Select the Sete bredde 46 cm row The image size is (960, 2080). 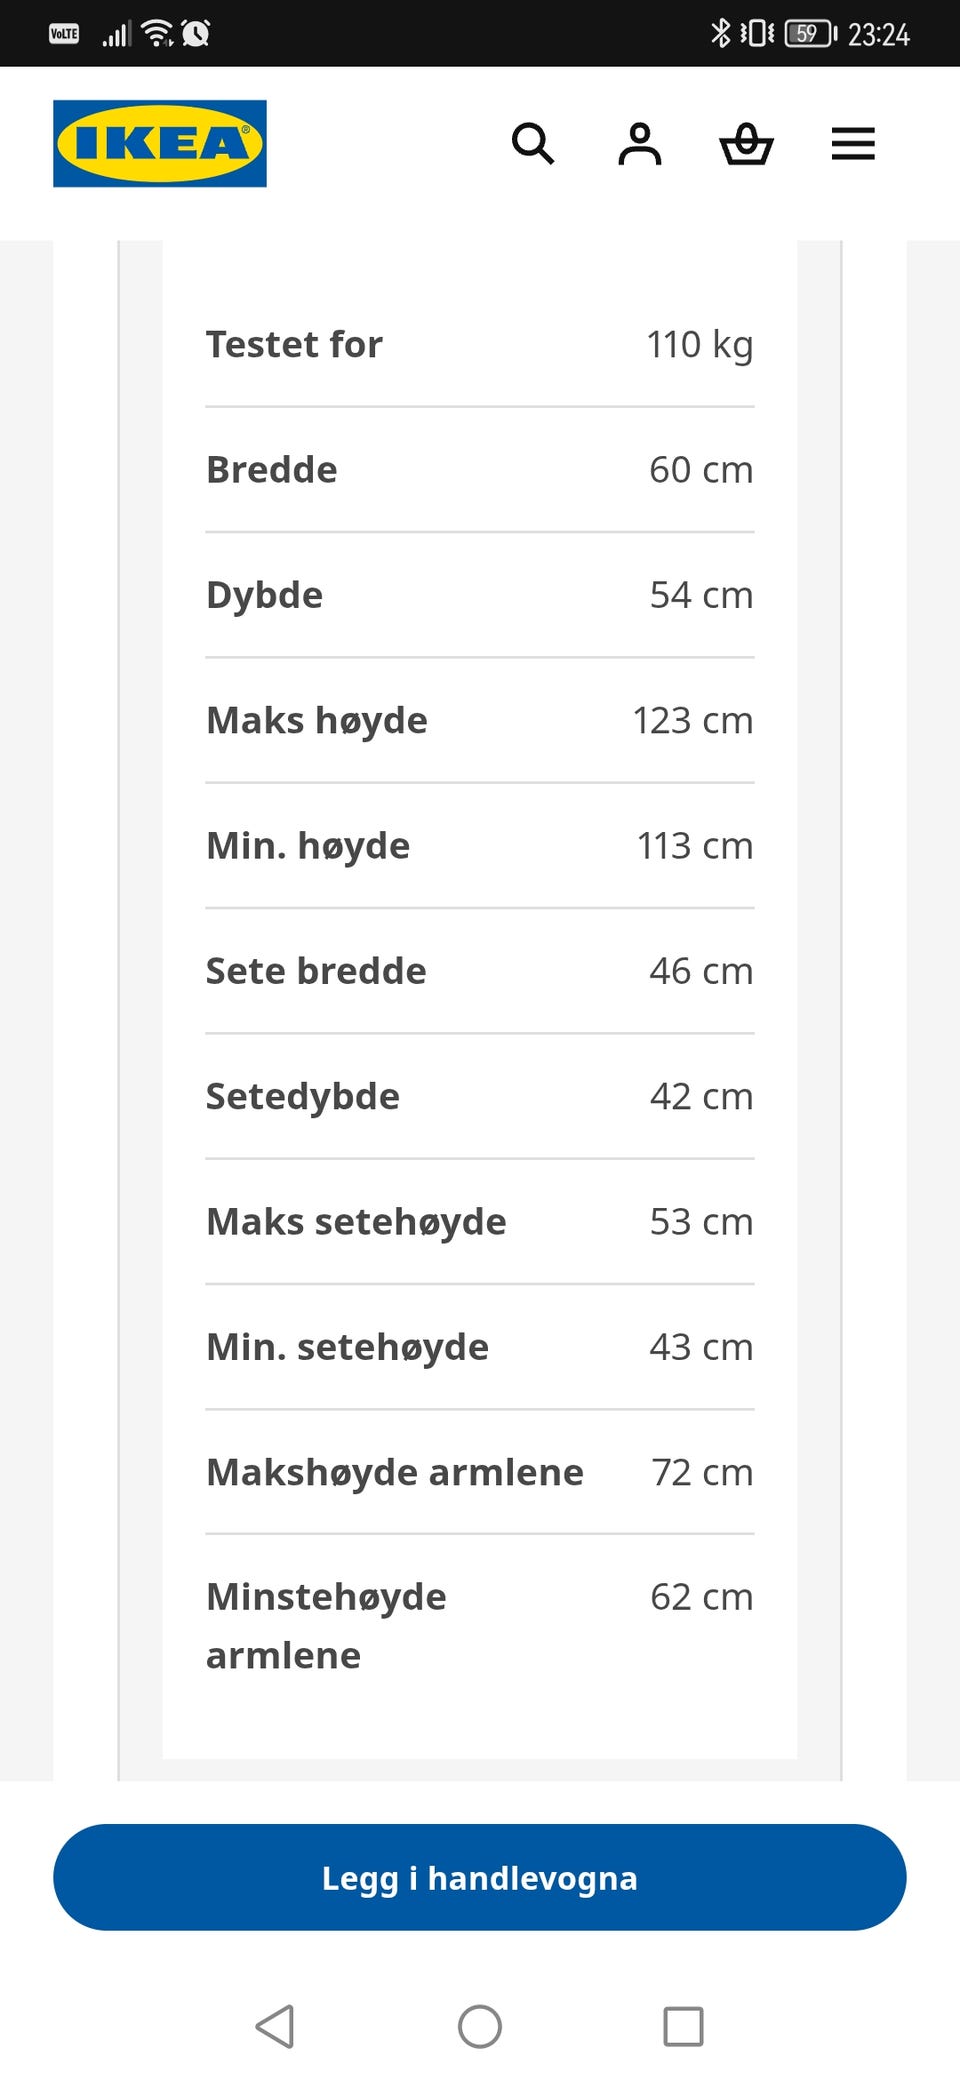coord(480,971)
